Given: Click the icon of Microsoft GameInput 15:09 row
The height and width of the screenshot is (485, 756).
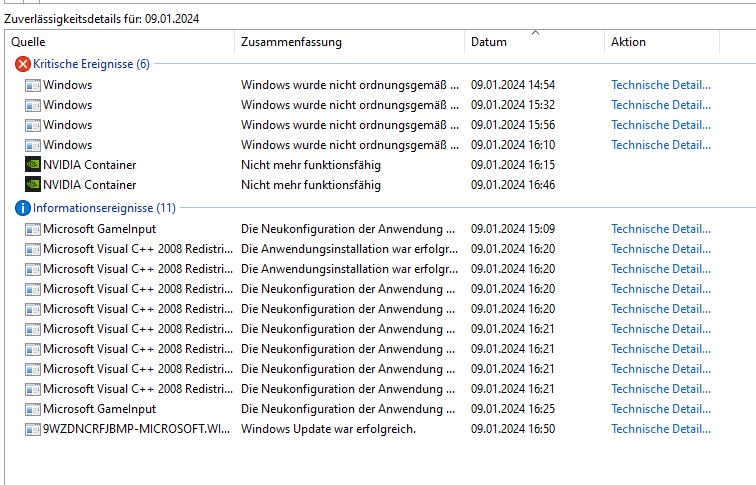Looking at the screenshot, I should (x=33, y=229).
